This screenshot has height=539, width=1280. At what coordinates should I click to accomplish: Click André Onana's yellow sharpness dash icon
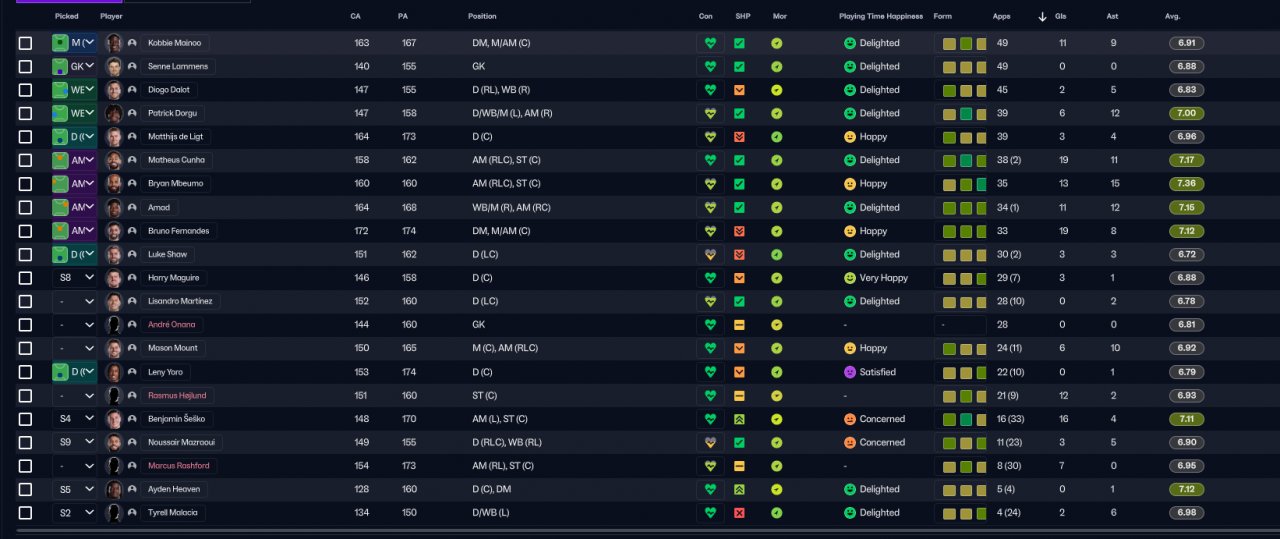739,325
